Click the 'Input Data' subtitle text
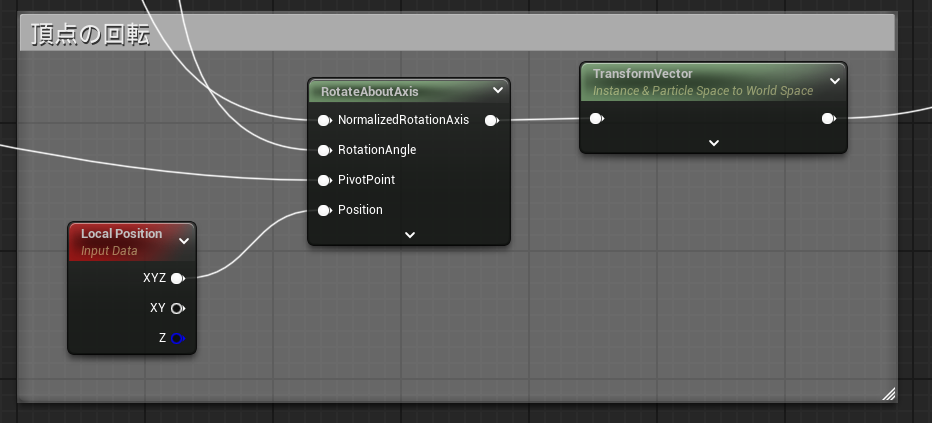This screenshot has width=932, height=423. [109, 251]
